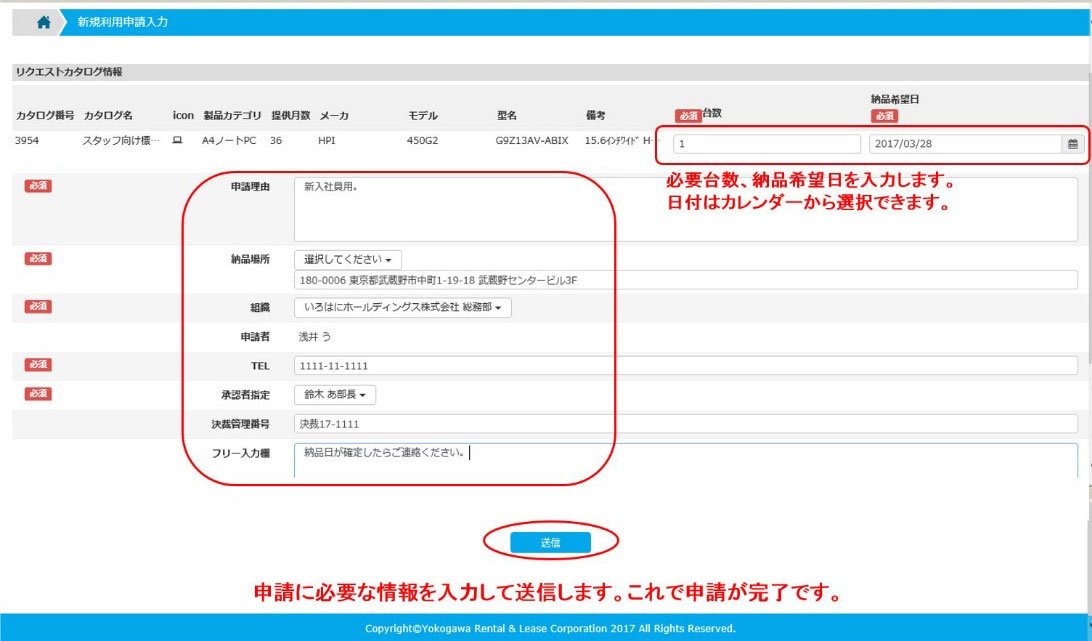Image resolution: width=1092 pixels, height=641 pixels.
Task: Click the TEL input field
Action: [x=685, y=366]
